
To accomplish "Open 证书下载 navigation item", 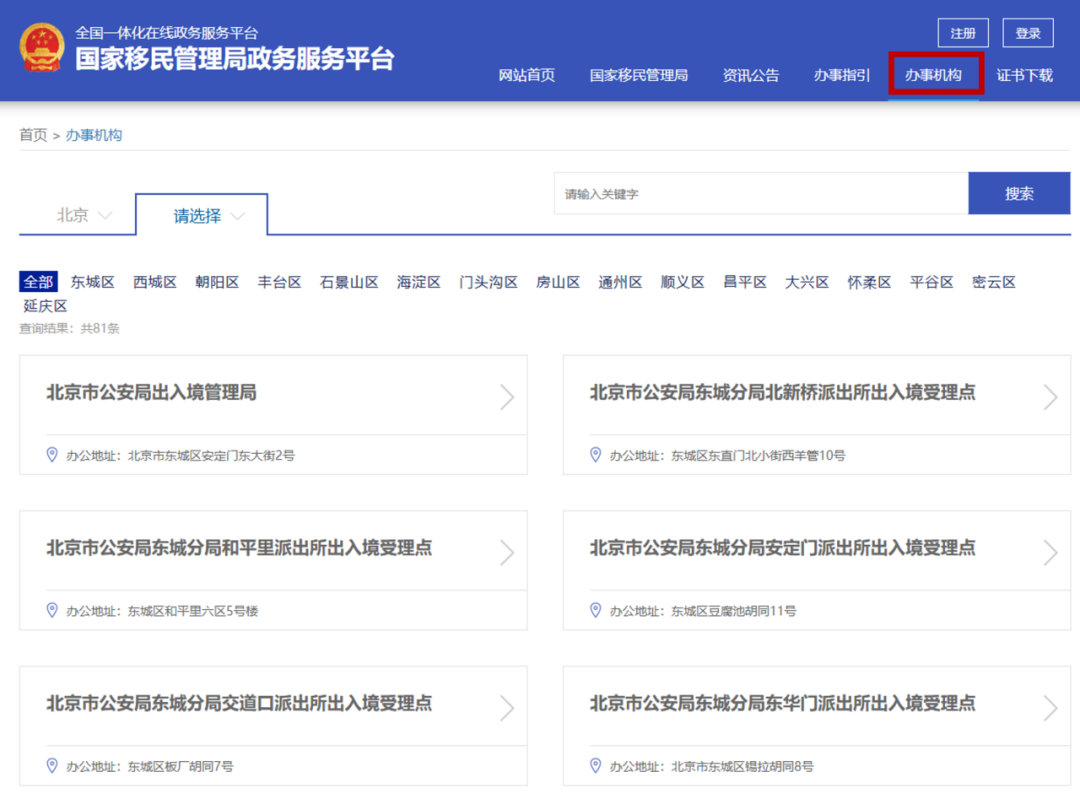I will (1025, 75).
